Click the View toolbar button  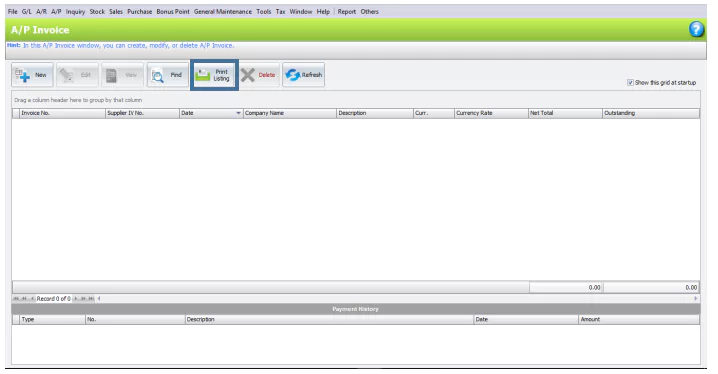[122, 75]
